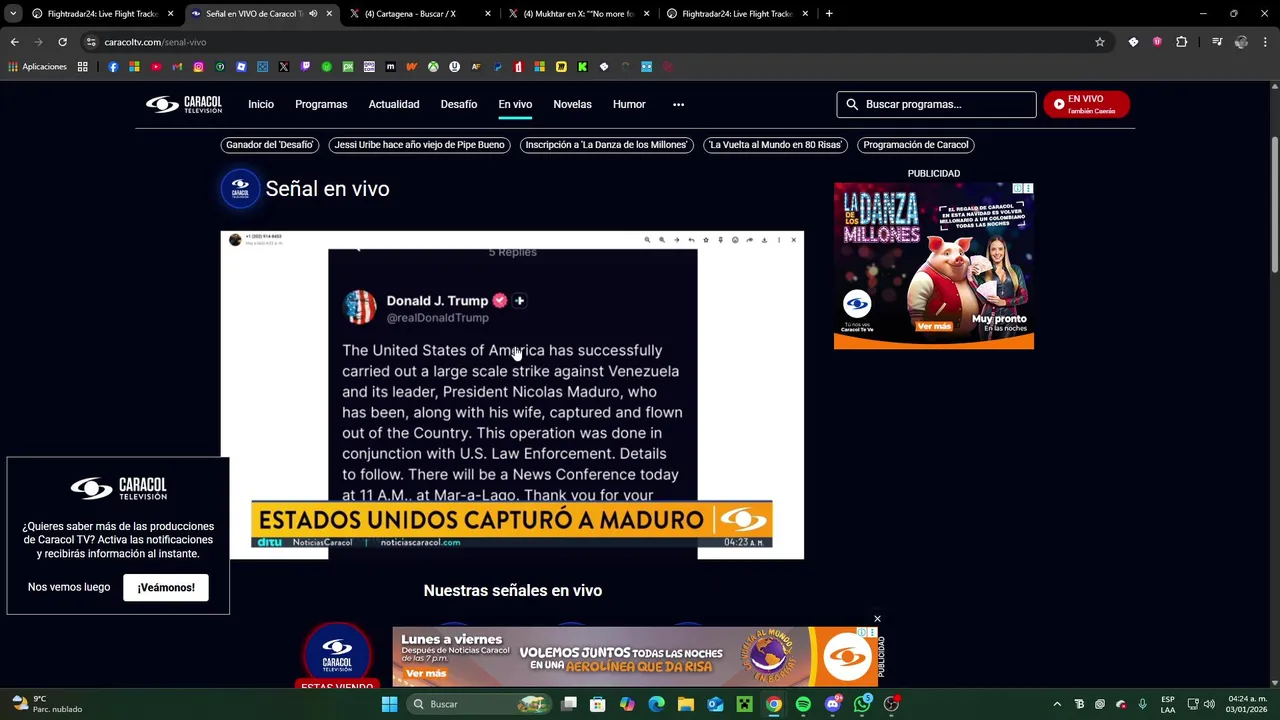1280x720 pixels.
Task: Click the Ver más button on La Danza ad
Action: 934,326
